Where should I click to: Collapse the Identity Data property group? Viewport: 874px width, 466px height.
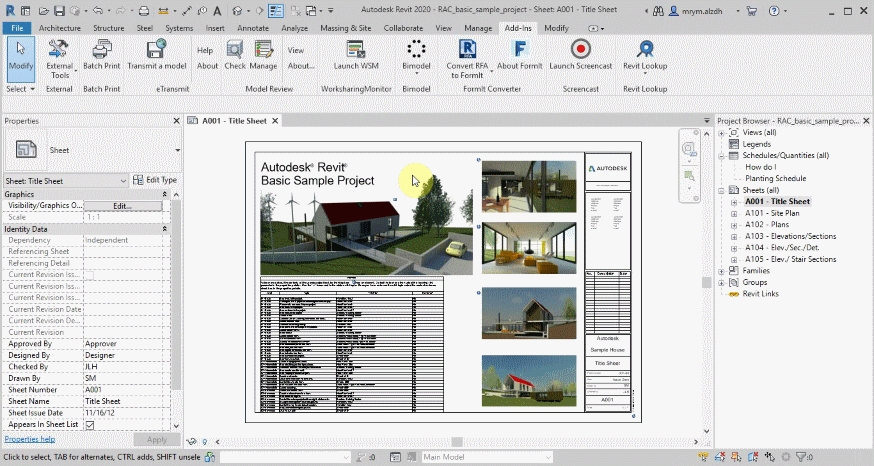165,229
